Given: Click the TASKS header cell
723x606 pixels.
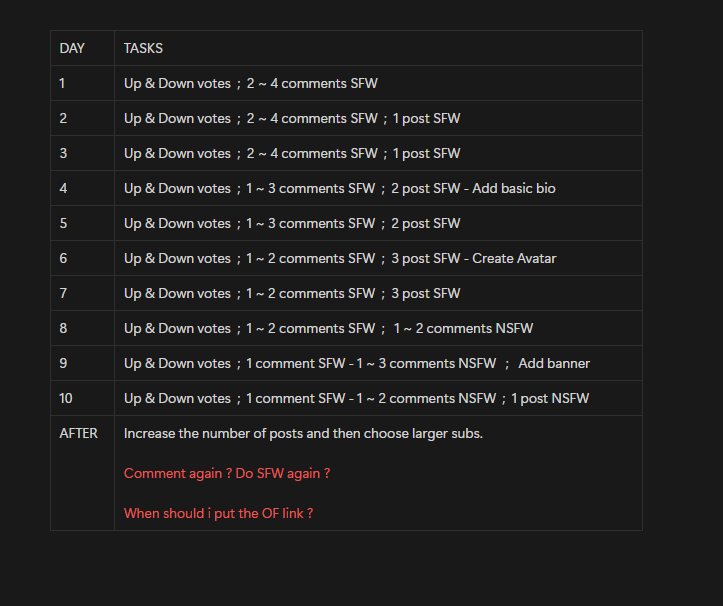Looking at the screenshot, I should tap(378, 48).
